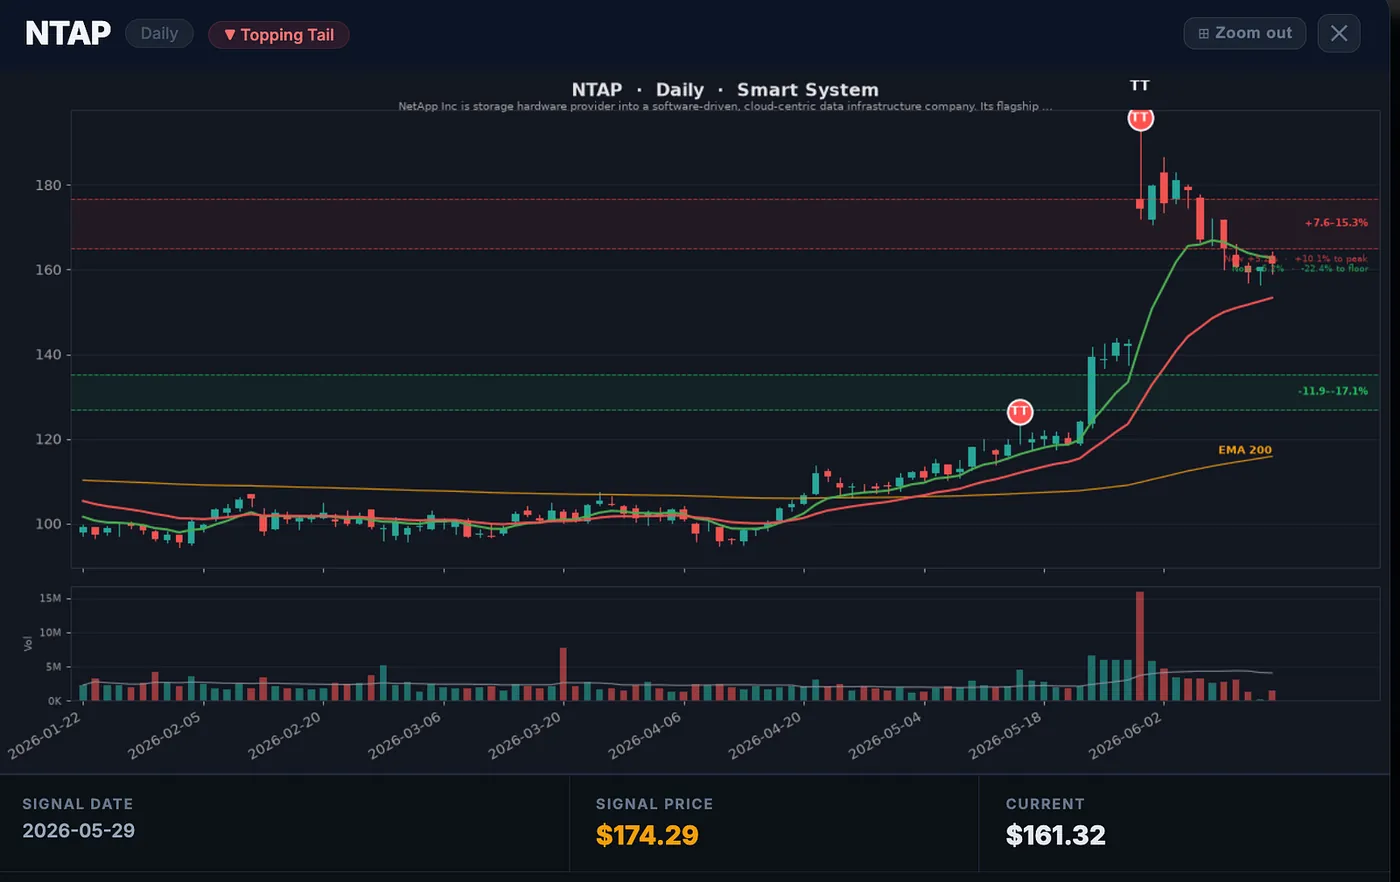The width and height of the screenshot is (1400, 882).
Task: Close the NTAP chart panel
Action: tap(1339, 33)
